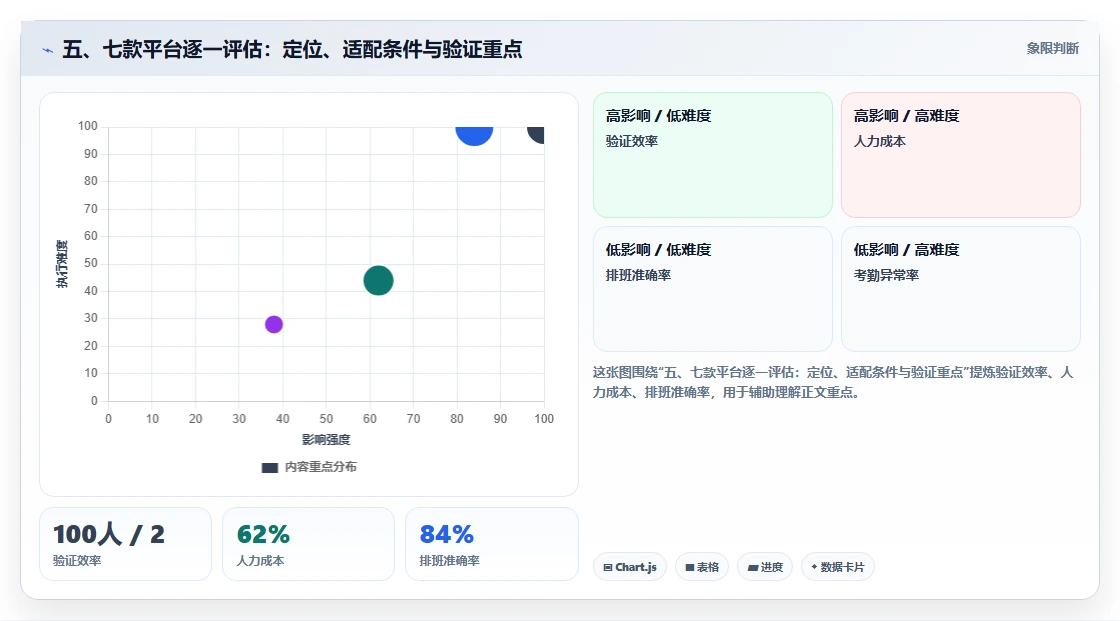The width and height of the screenshot is (1120, 621).
Task: Select the dark navy bubble at the chart's top-right corner
Action: pyautogui.click(x=536, y=134)
